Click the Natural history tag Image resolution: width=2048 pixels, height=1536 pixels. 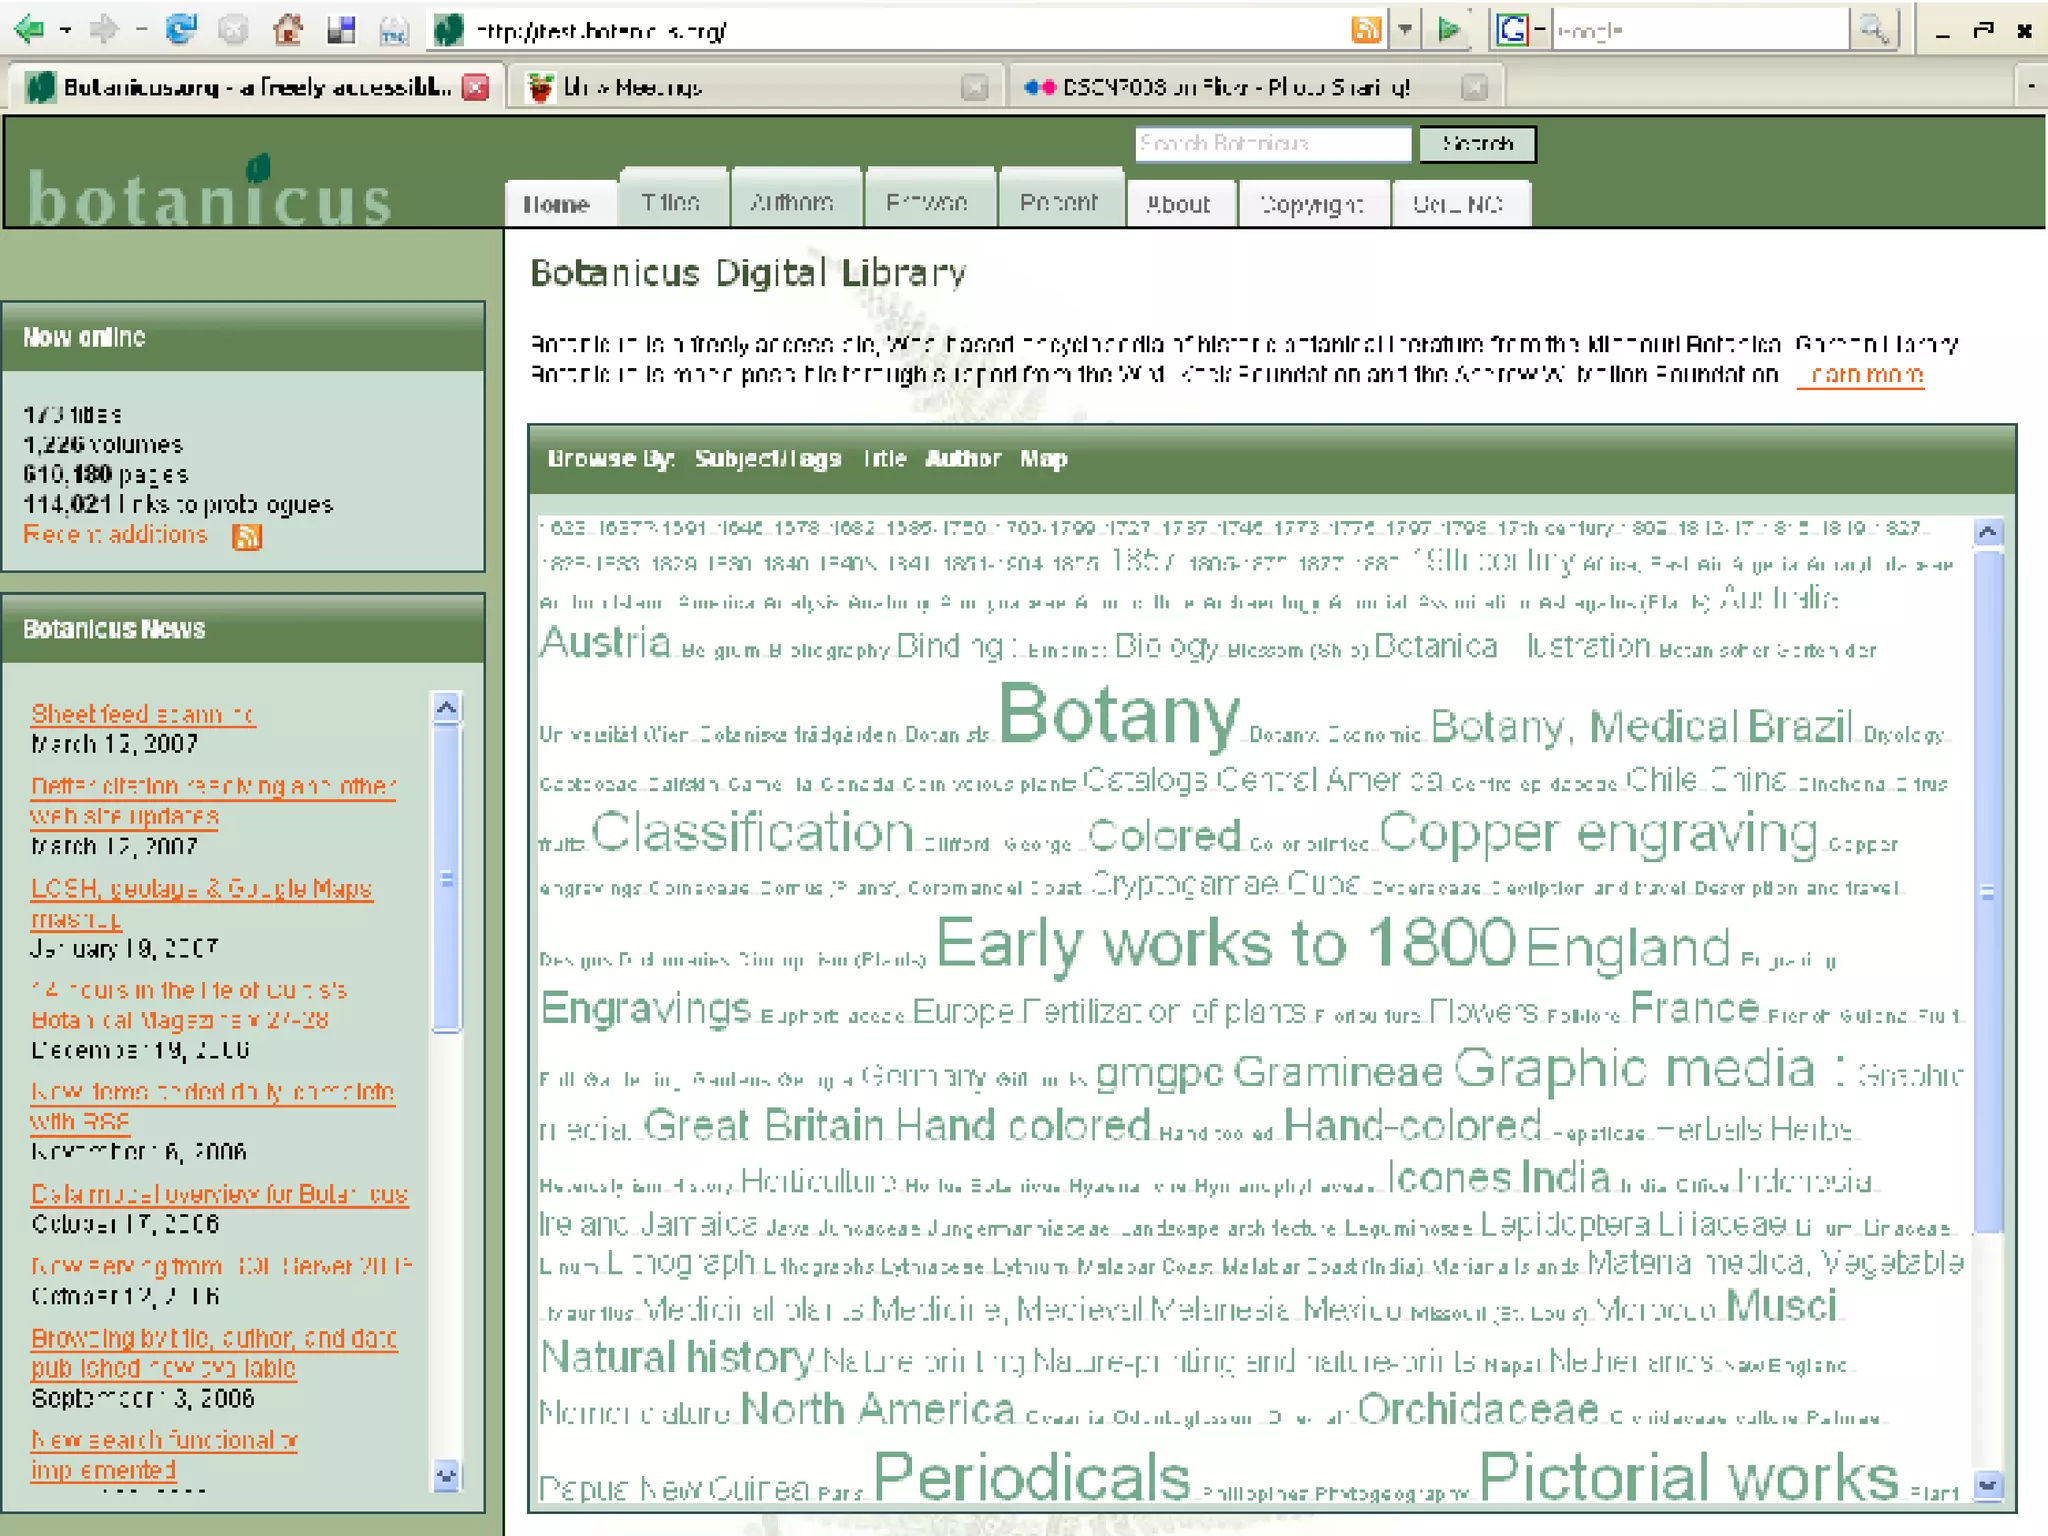tap(677, 1357)
